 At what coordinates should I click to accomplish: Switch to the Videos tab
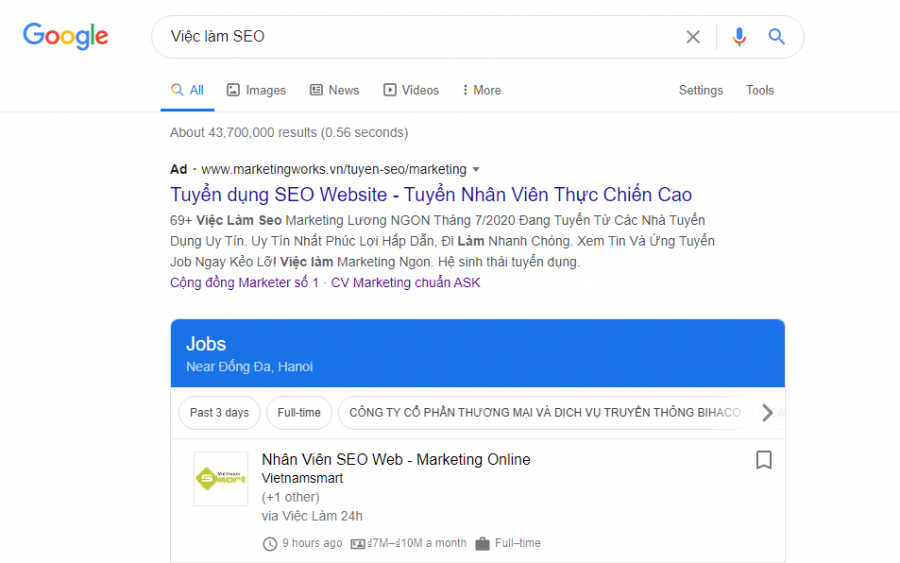coord(411,90)
